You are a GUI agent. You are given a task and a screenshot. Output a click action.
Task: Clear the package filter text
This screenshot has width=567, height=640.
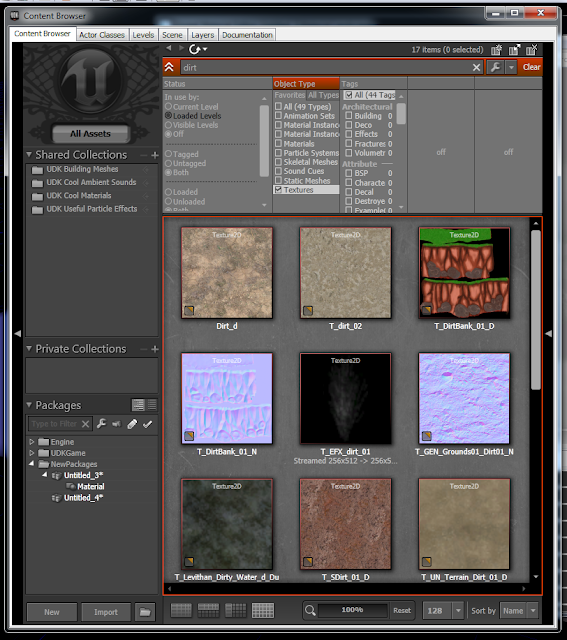[x=85, y=424]
